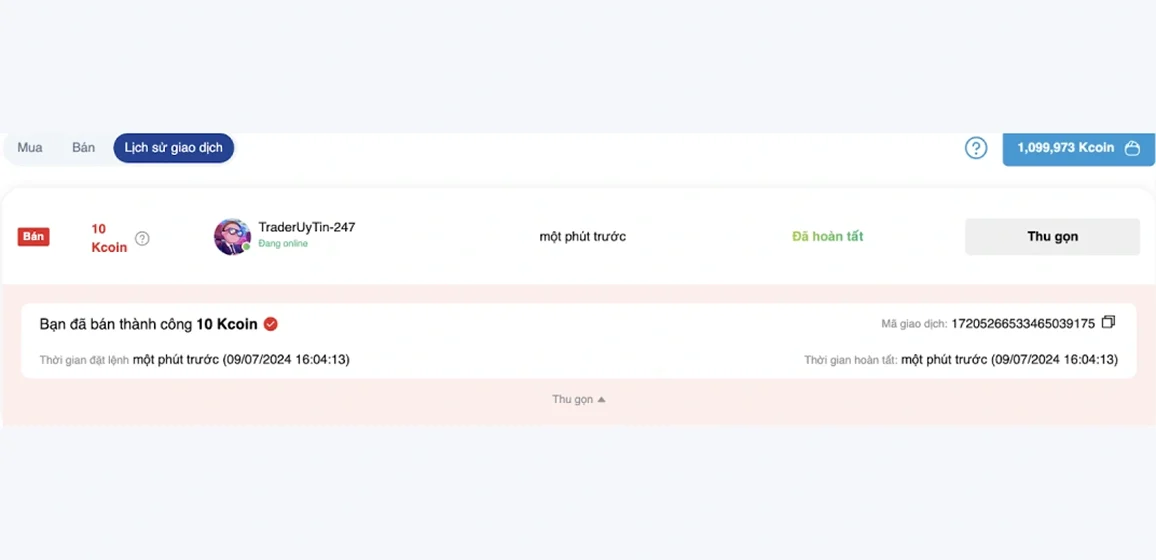Open the 1,099,973 Kcoin balance button
Screen dimensions: 1156x560
point(1078,148)
